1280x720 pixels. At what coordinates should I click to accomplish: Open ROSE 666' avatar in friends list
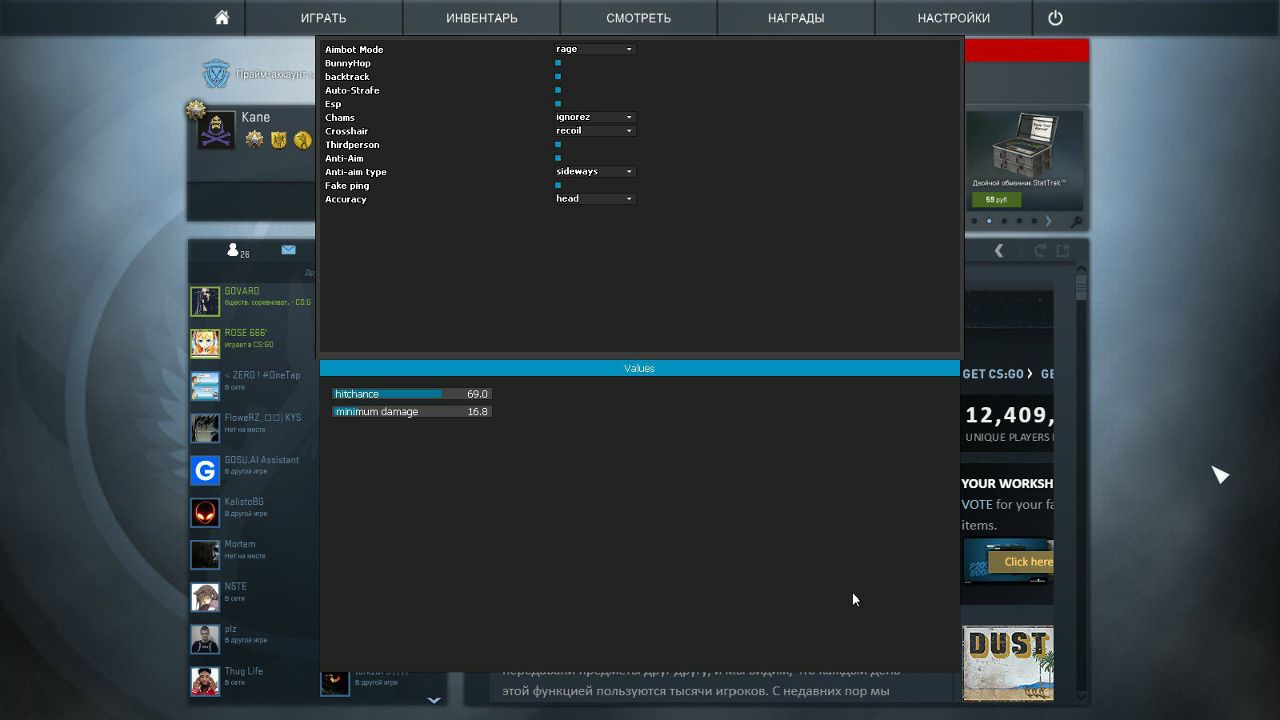[x=205, y=343]
